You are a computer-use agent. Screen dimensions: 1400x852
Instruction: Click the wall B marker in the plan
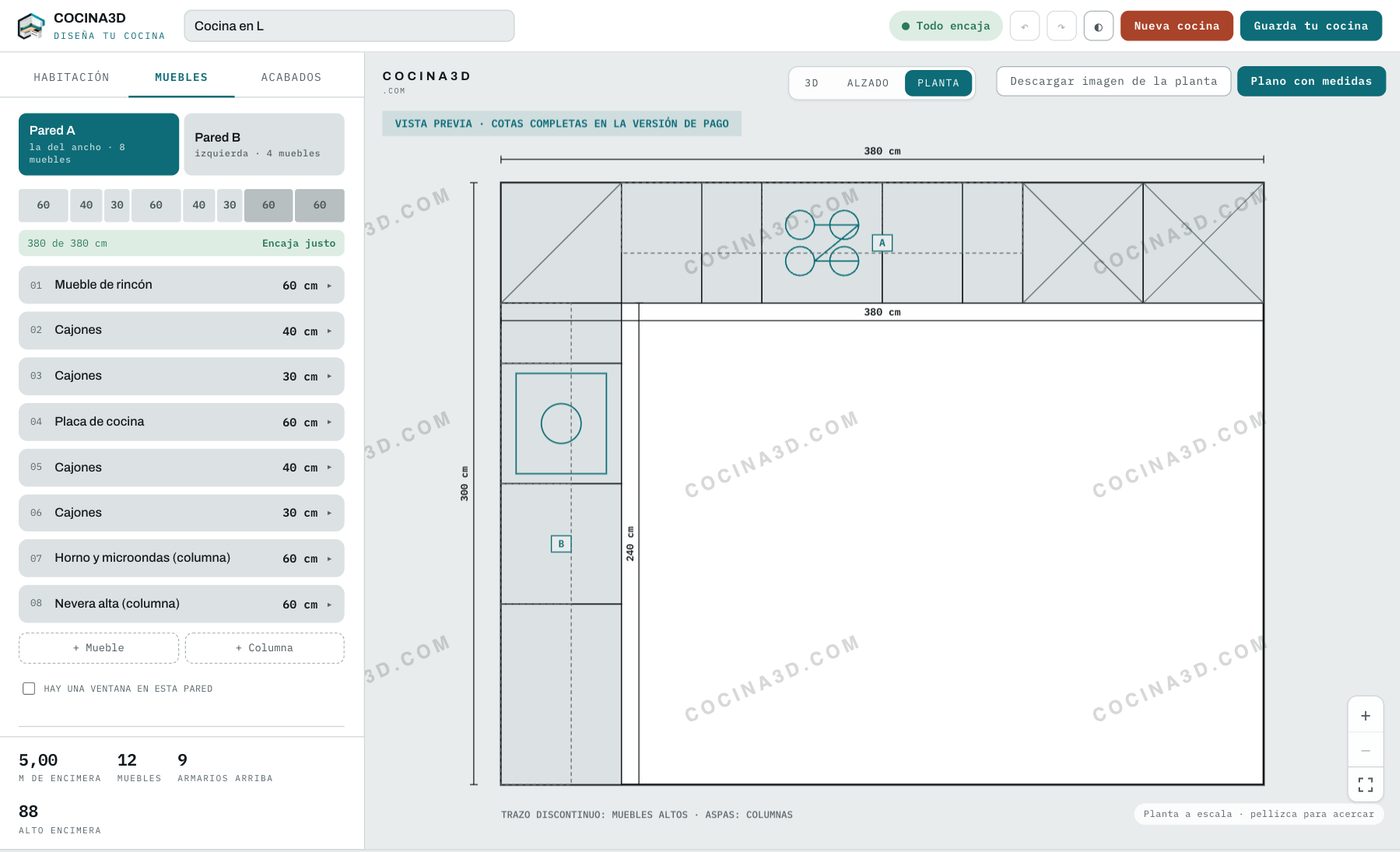coord(561,544)
